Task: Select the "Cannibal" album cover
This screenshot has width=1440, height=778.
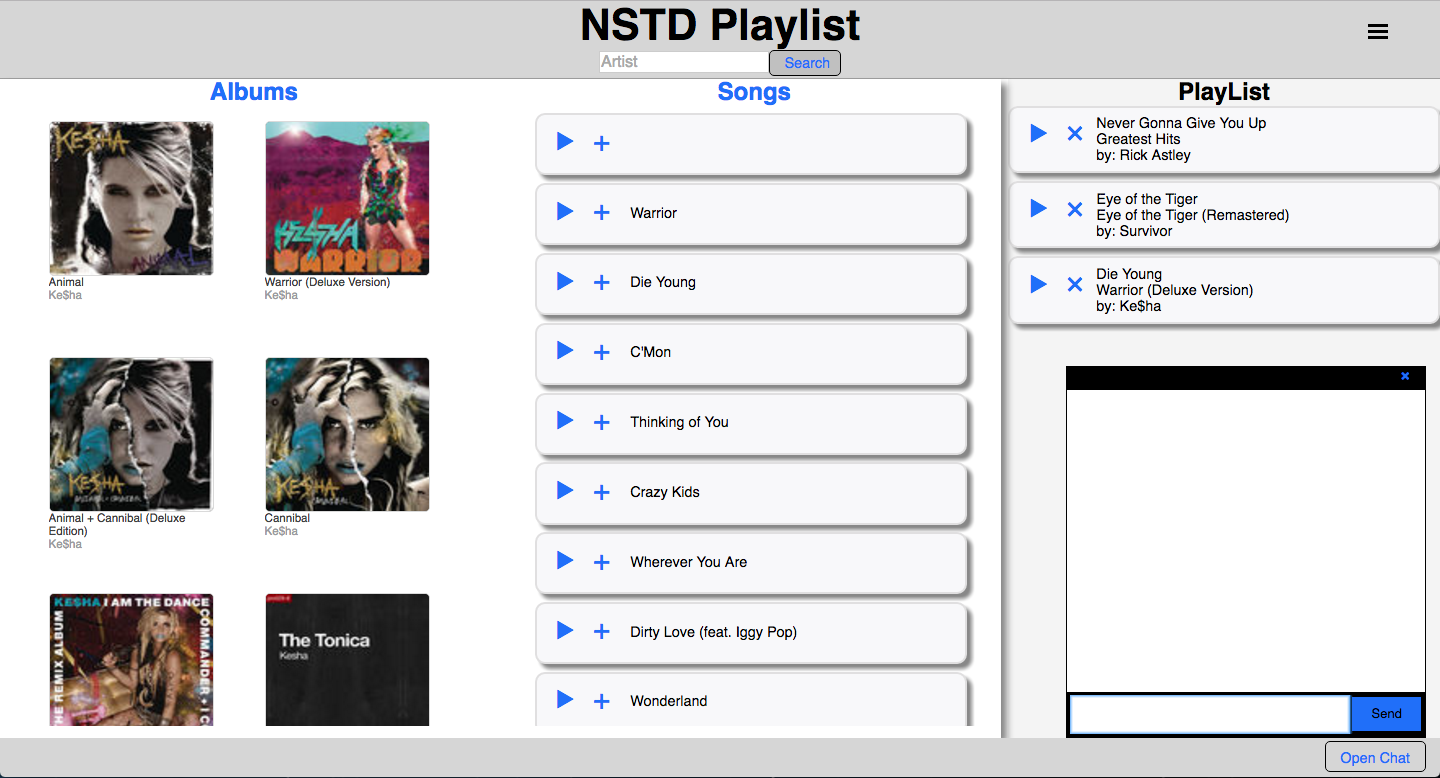Action: coord(347,434)
